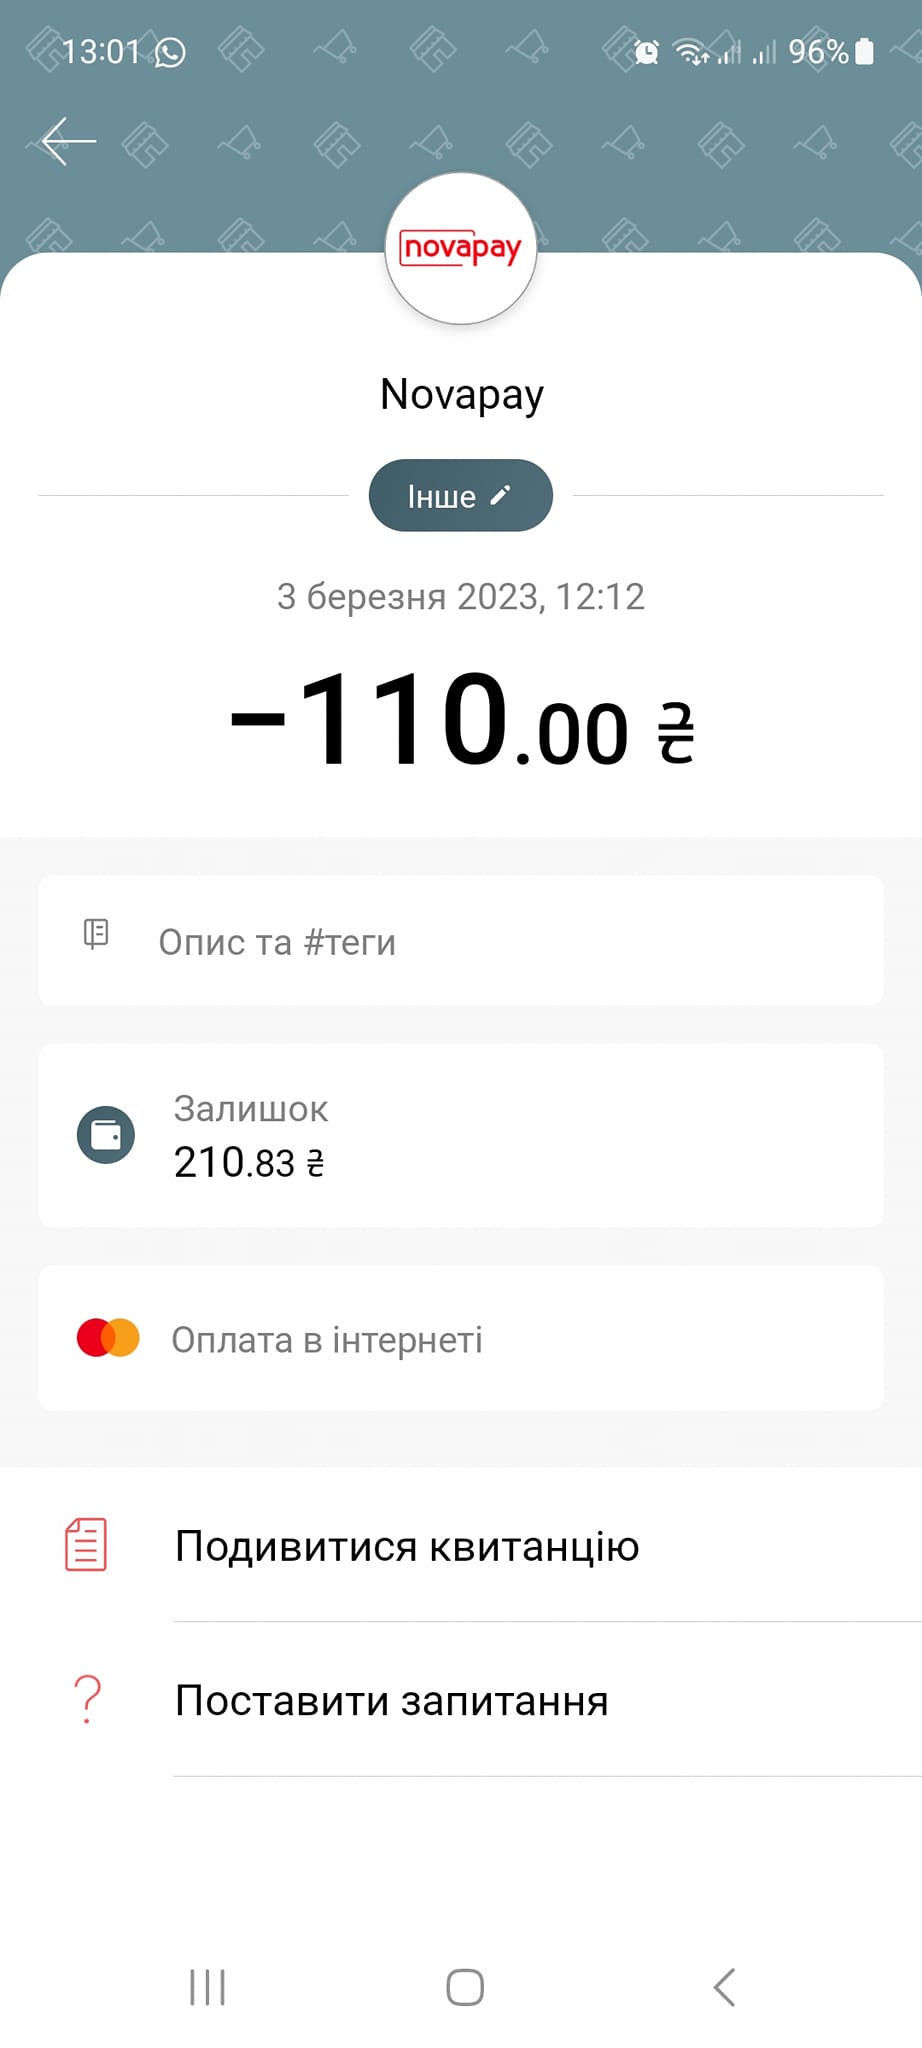Open Поставити запитання
Image resolution: width=922 pixels, height=2048 pixels.
click(461, 1700)
